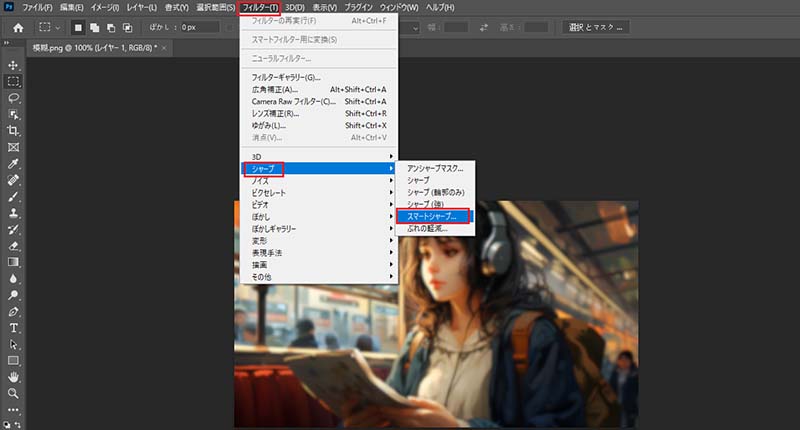Choose ぶれの軽減... from the submenu
This screenshot has height=430, width=800.
click(x=435, y=229)
